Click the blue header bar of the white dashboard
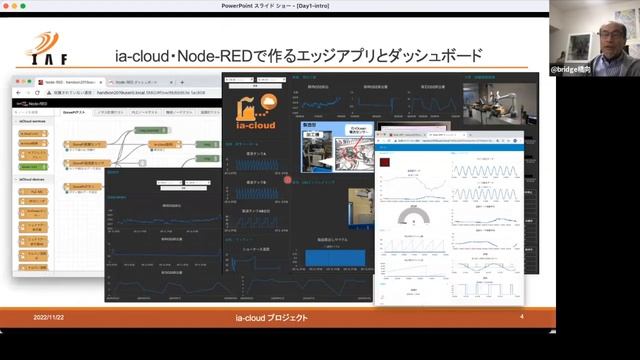Viewport: 640px width, 360px height. (x=449, y=147)
